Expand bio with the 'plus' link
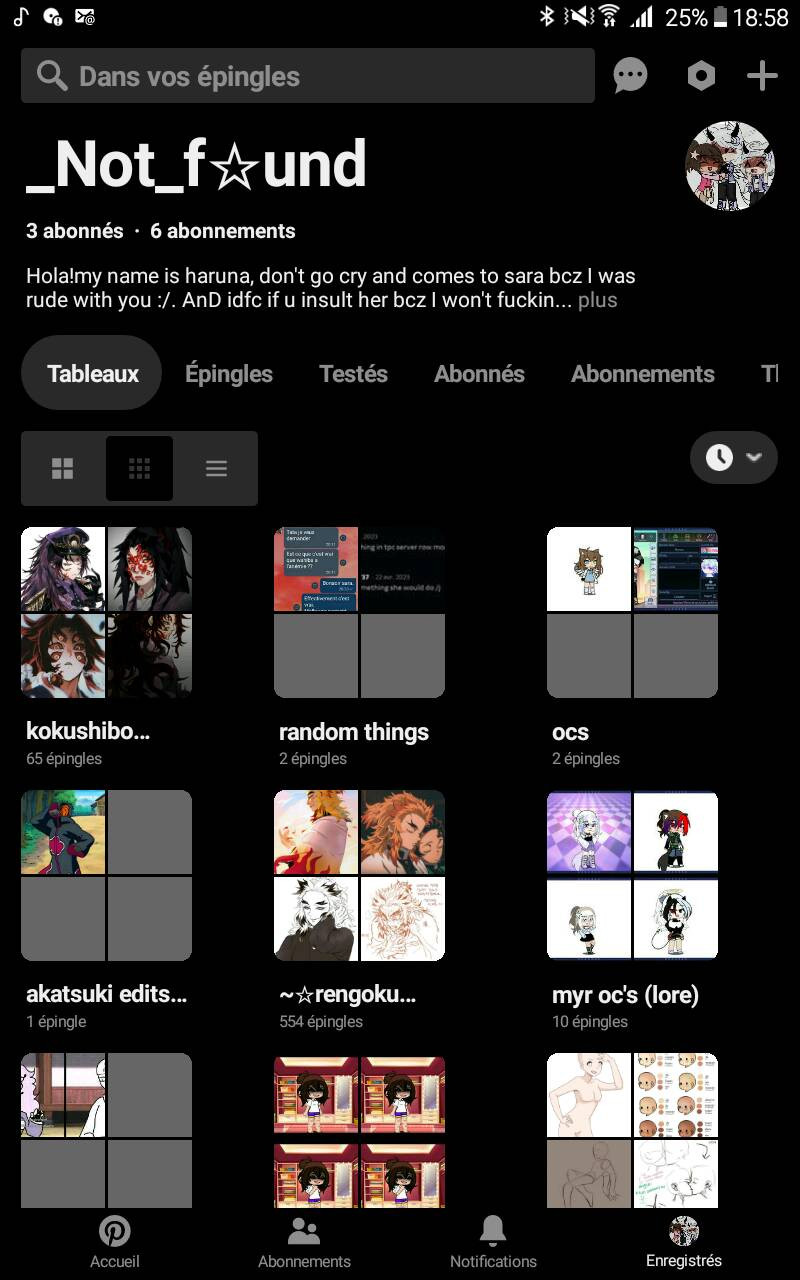 click(597, 300)
